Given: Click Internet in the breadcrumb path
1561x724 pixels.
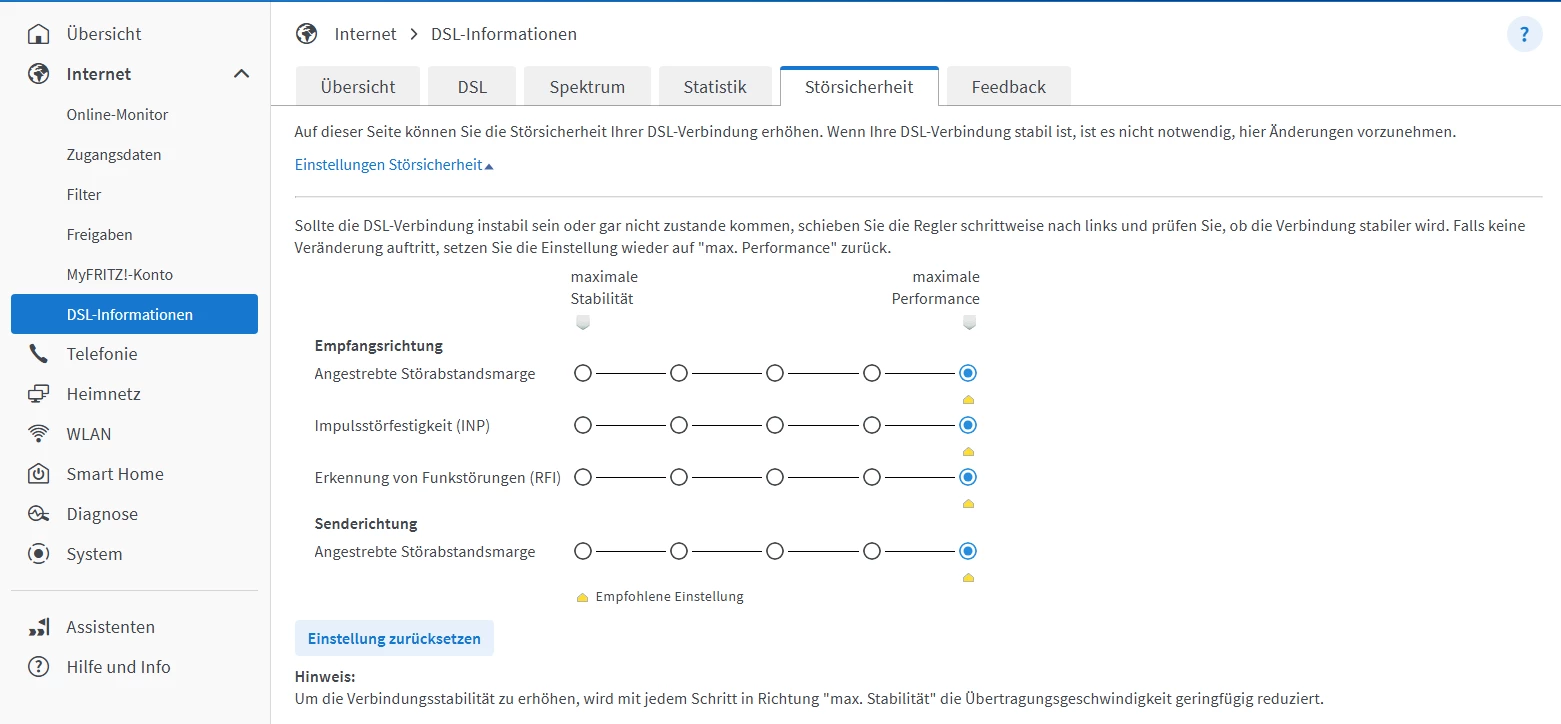Looking at the screenshot, I should (x=365, y=34).
